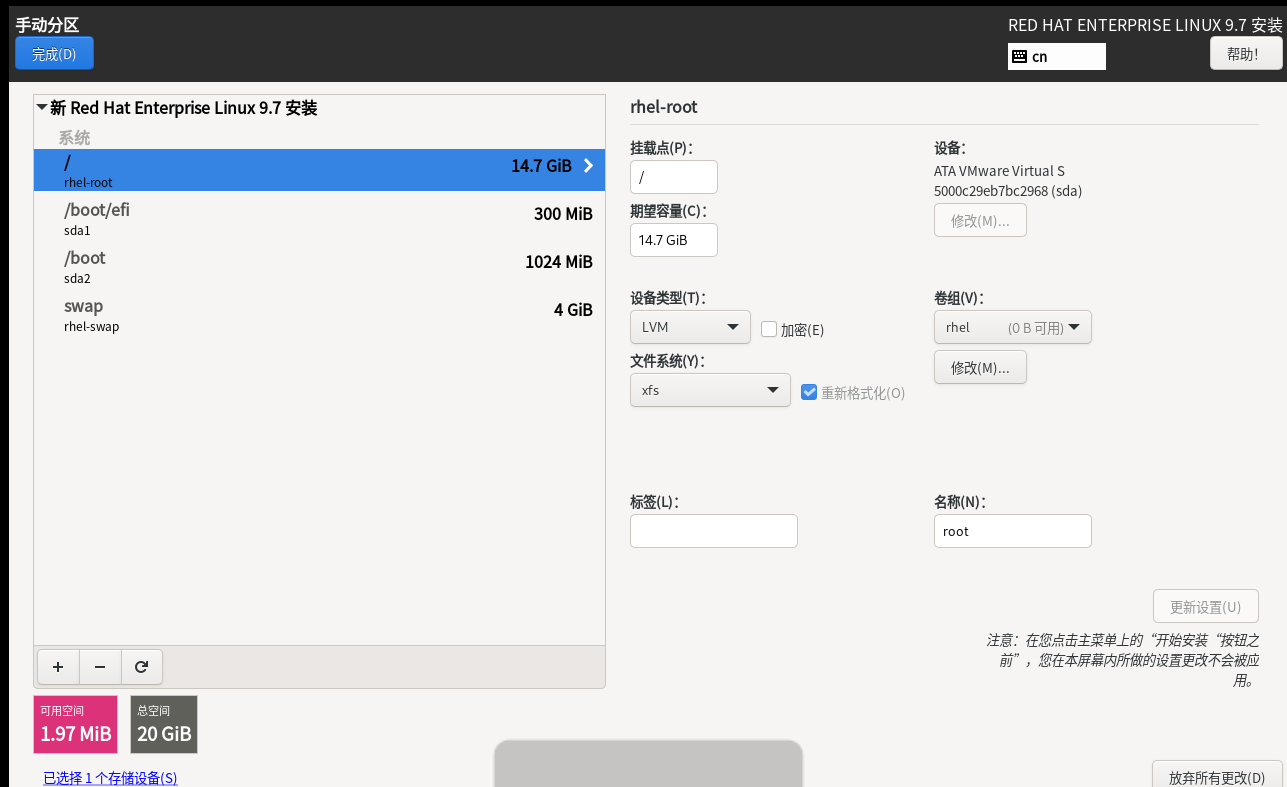The height and width of the screenshot is (787, 1287).
Task: Click the 修改(M)... button under 卷组
Action: (980, 368)
